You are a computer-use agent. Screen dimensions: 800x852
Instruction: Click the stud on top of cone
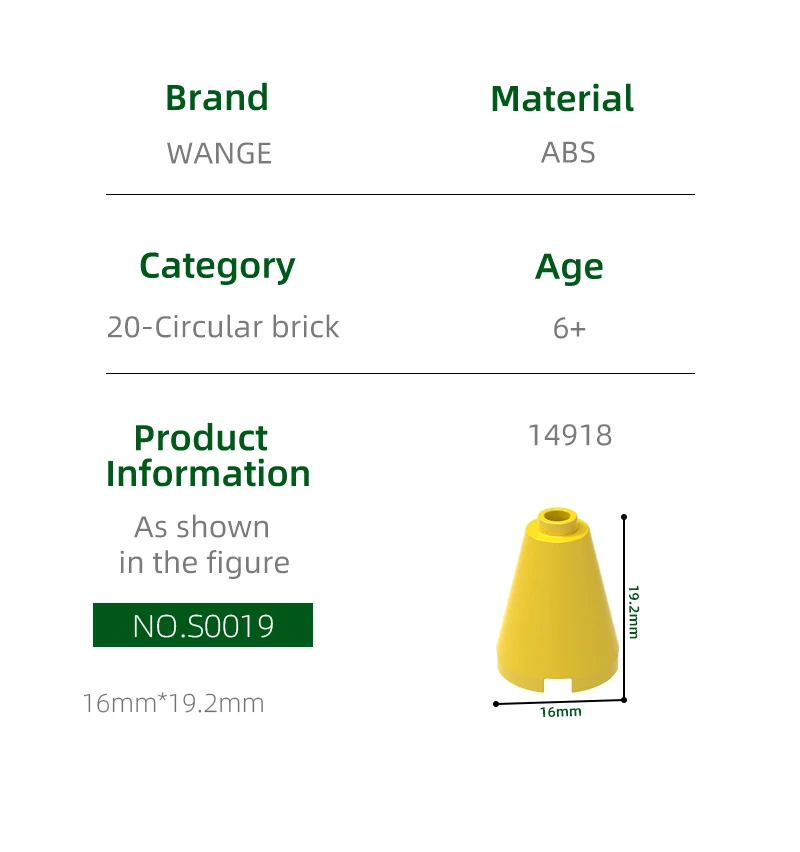pyautogui.click(x=557, y=518)
